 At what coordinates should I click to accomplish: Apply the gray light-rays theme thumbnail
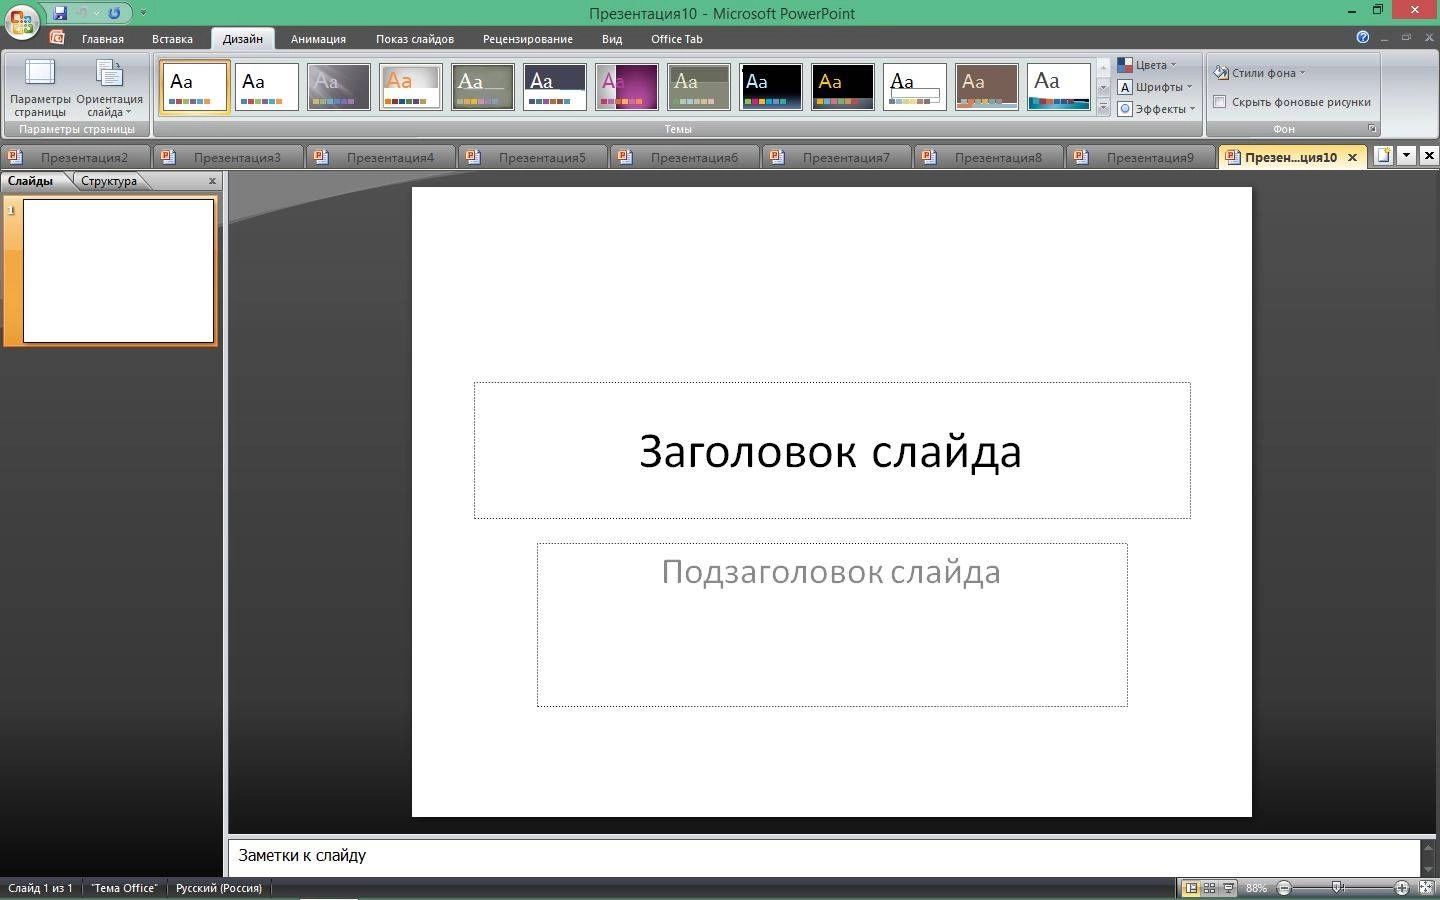[339, 87]
